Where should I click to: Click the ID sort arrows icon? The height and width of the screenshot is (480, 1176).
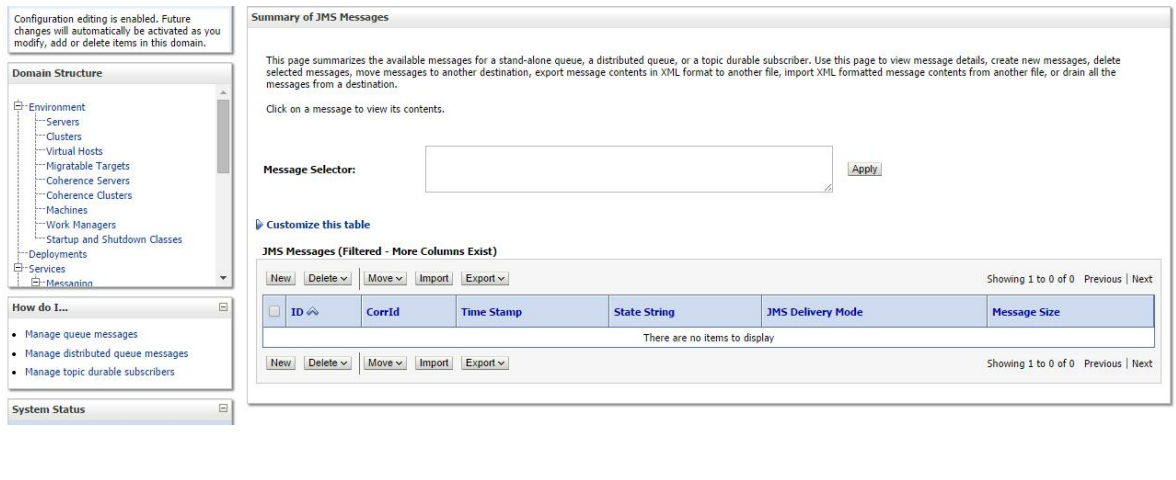tap(313, 312)
